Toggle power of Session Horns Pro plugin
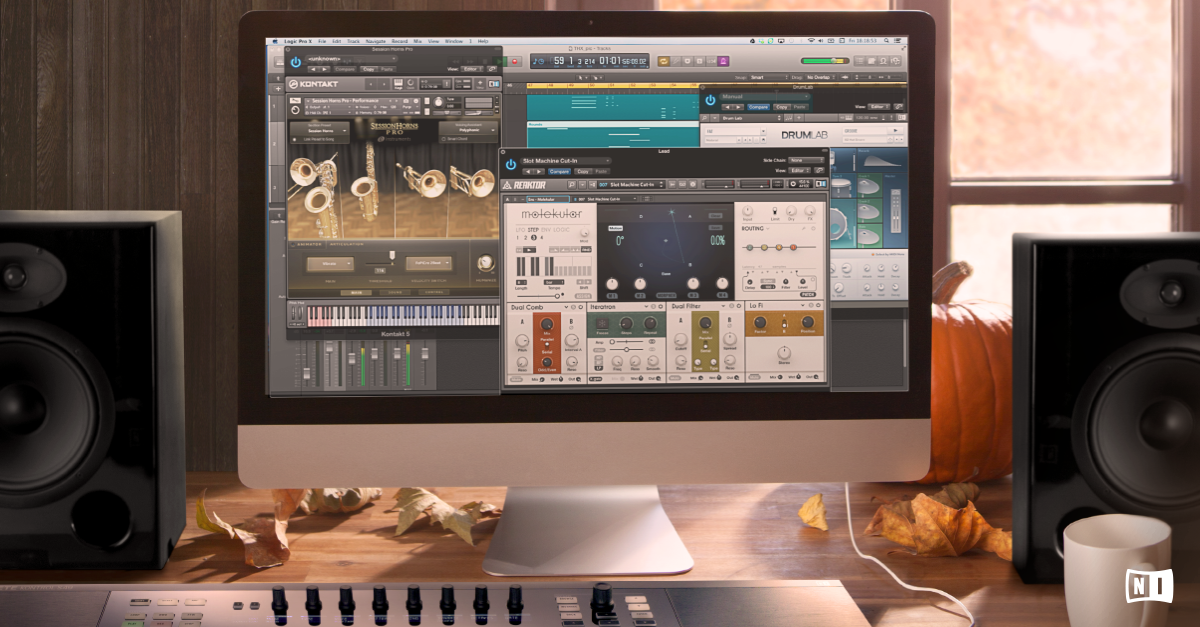Viewport: 1200px width, 627px height. 295,62
